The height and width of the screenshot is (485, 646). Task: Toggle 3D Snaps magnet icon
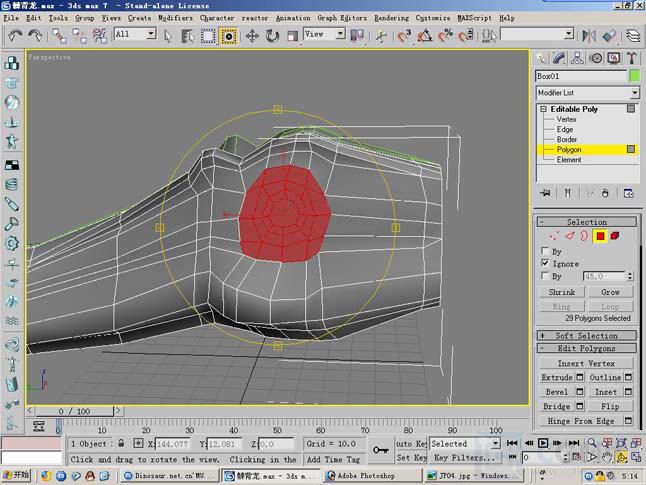(x=405, y=36)
